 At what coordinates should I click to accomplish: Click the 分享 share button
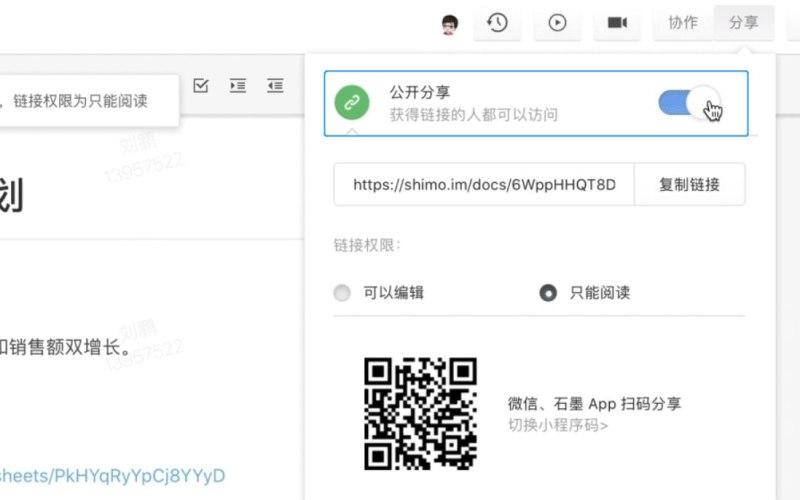(743, 22)
